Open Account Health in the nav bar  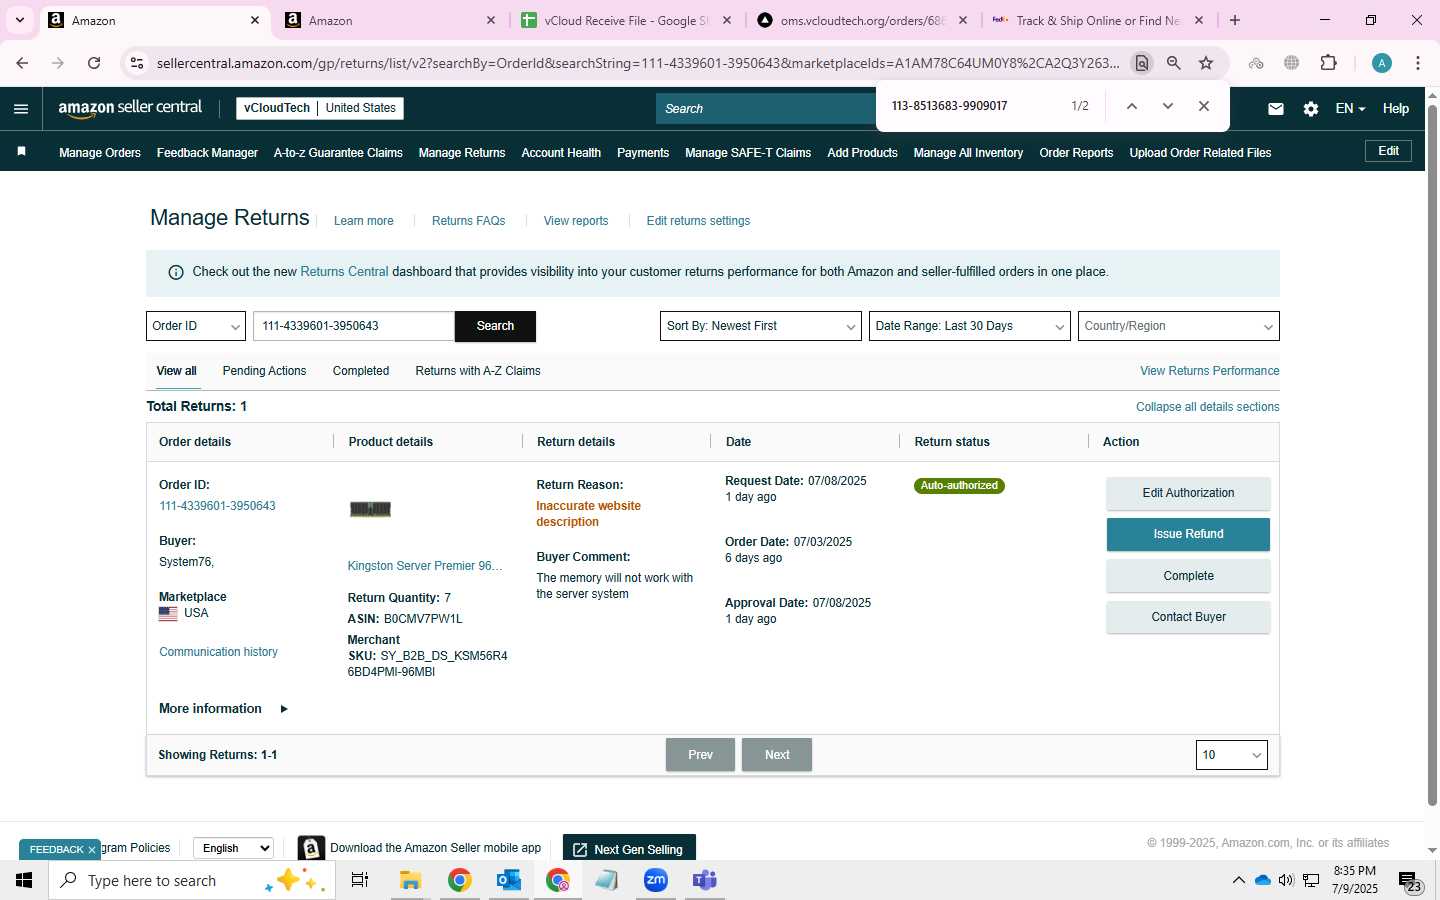(x=561, y=153)
